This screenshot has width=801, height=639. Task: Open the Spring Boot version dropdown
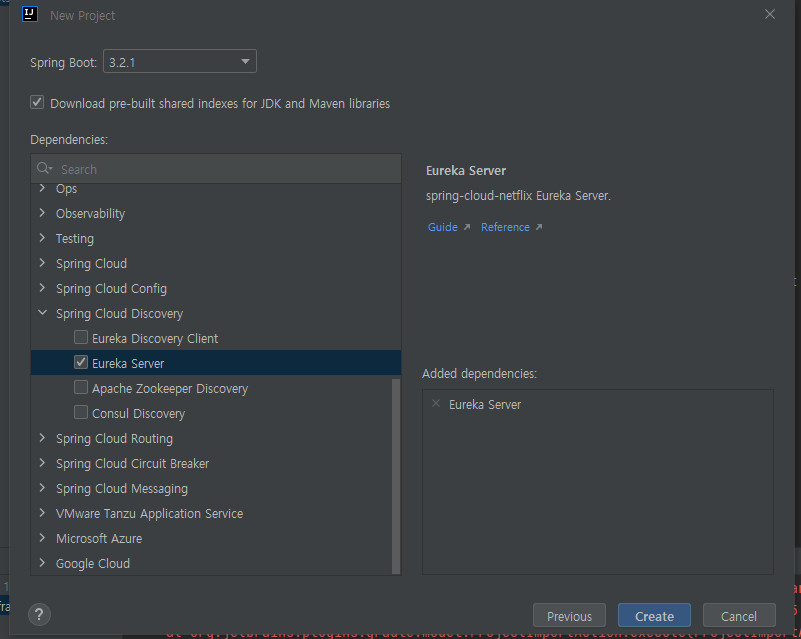(x=180, y=61)
